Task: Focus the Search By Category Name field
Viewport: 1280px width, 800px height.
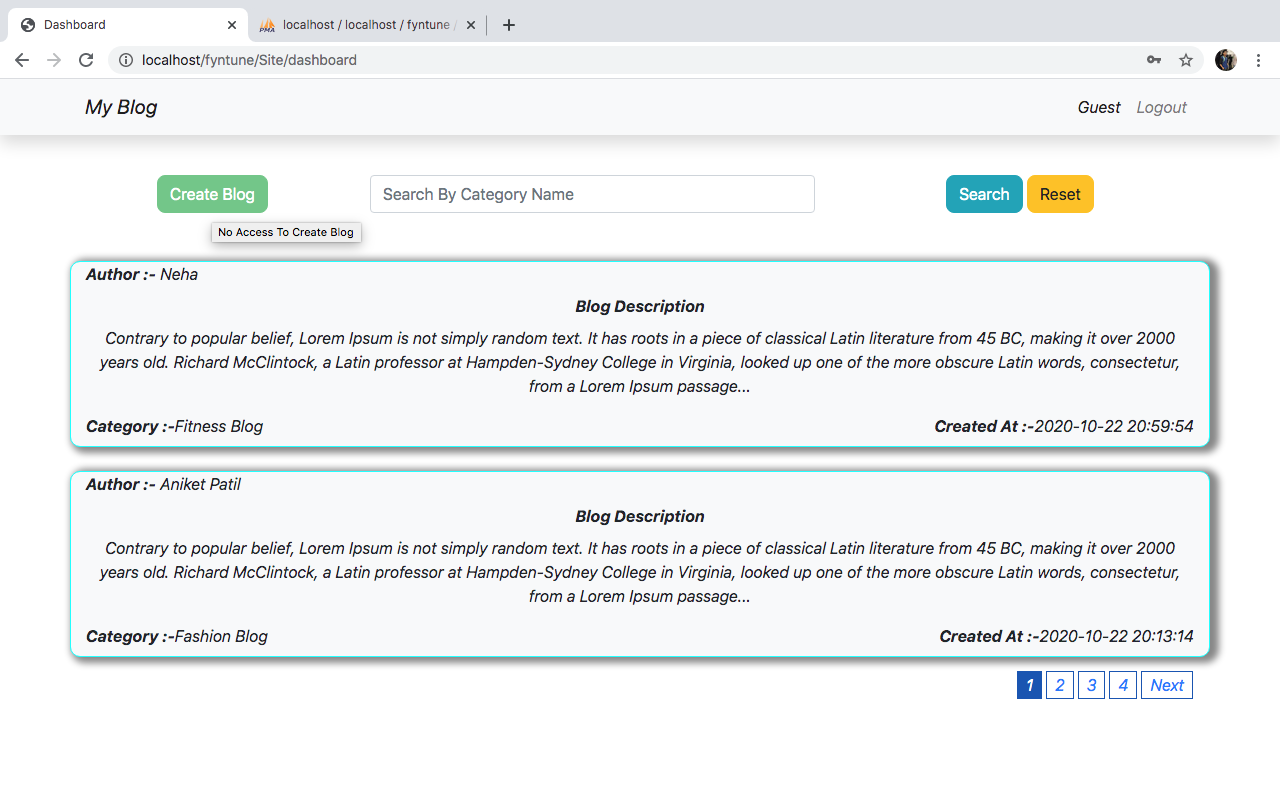Action: click(x=592, y=194)
